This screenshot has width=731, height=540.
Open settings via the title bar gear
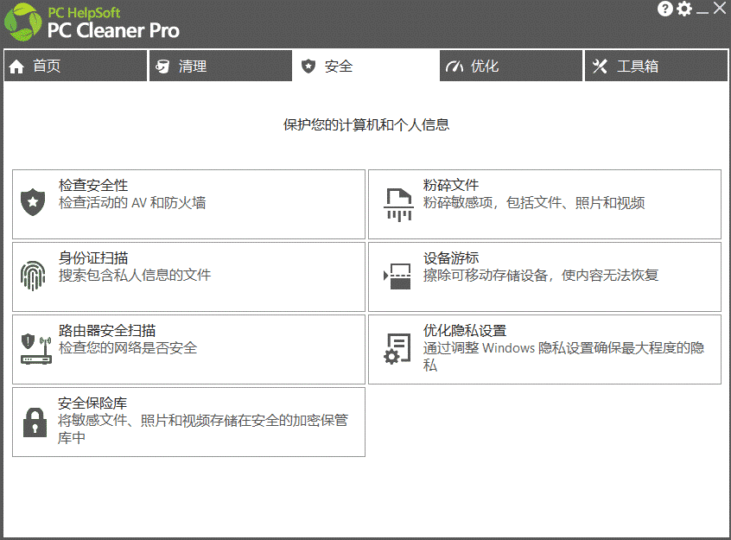[x=684, y=9]
